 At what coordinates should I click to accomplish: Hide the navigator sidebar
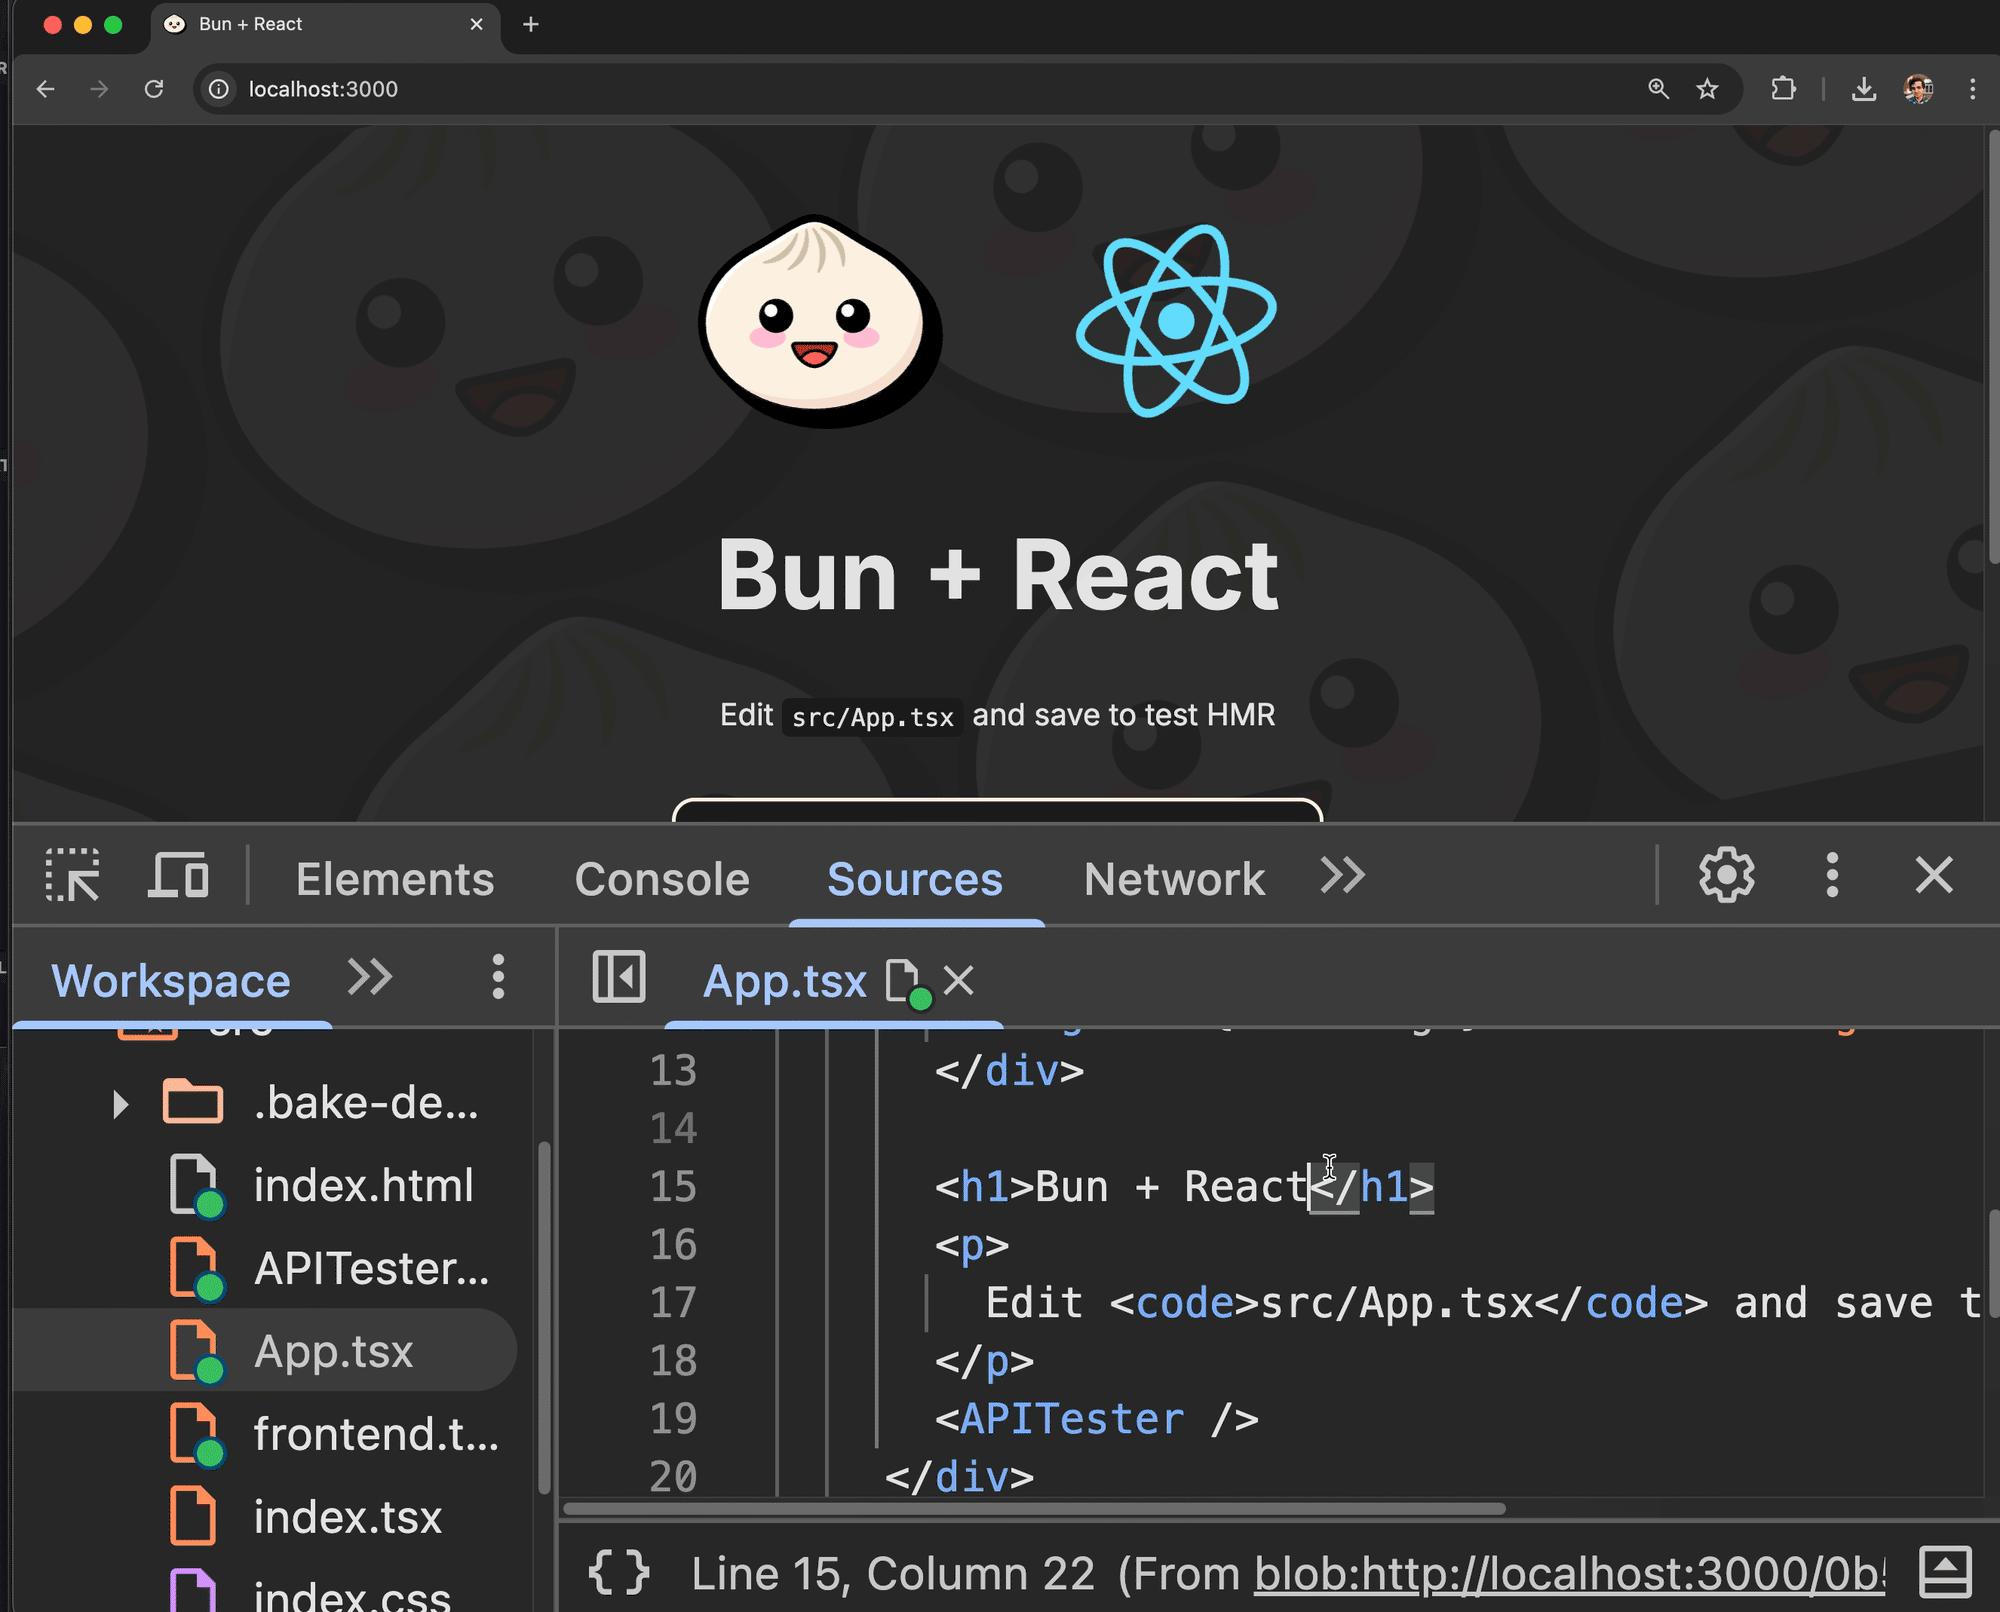coord(619,977)
